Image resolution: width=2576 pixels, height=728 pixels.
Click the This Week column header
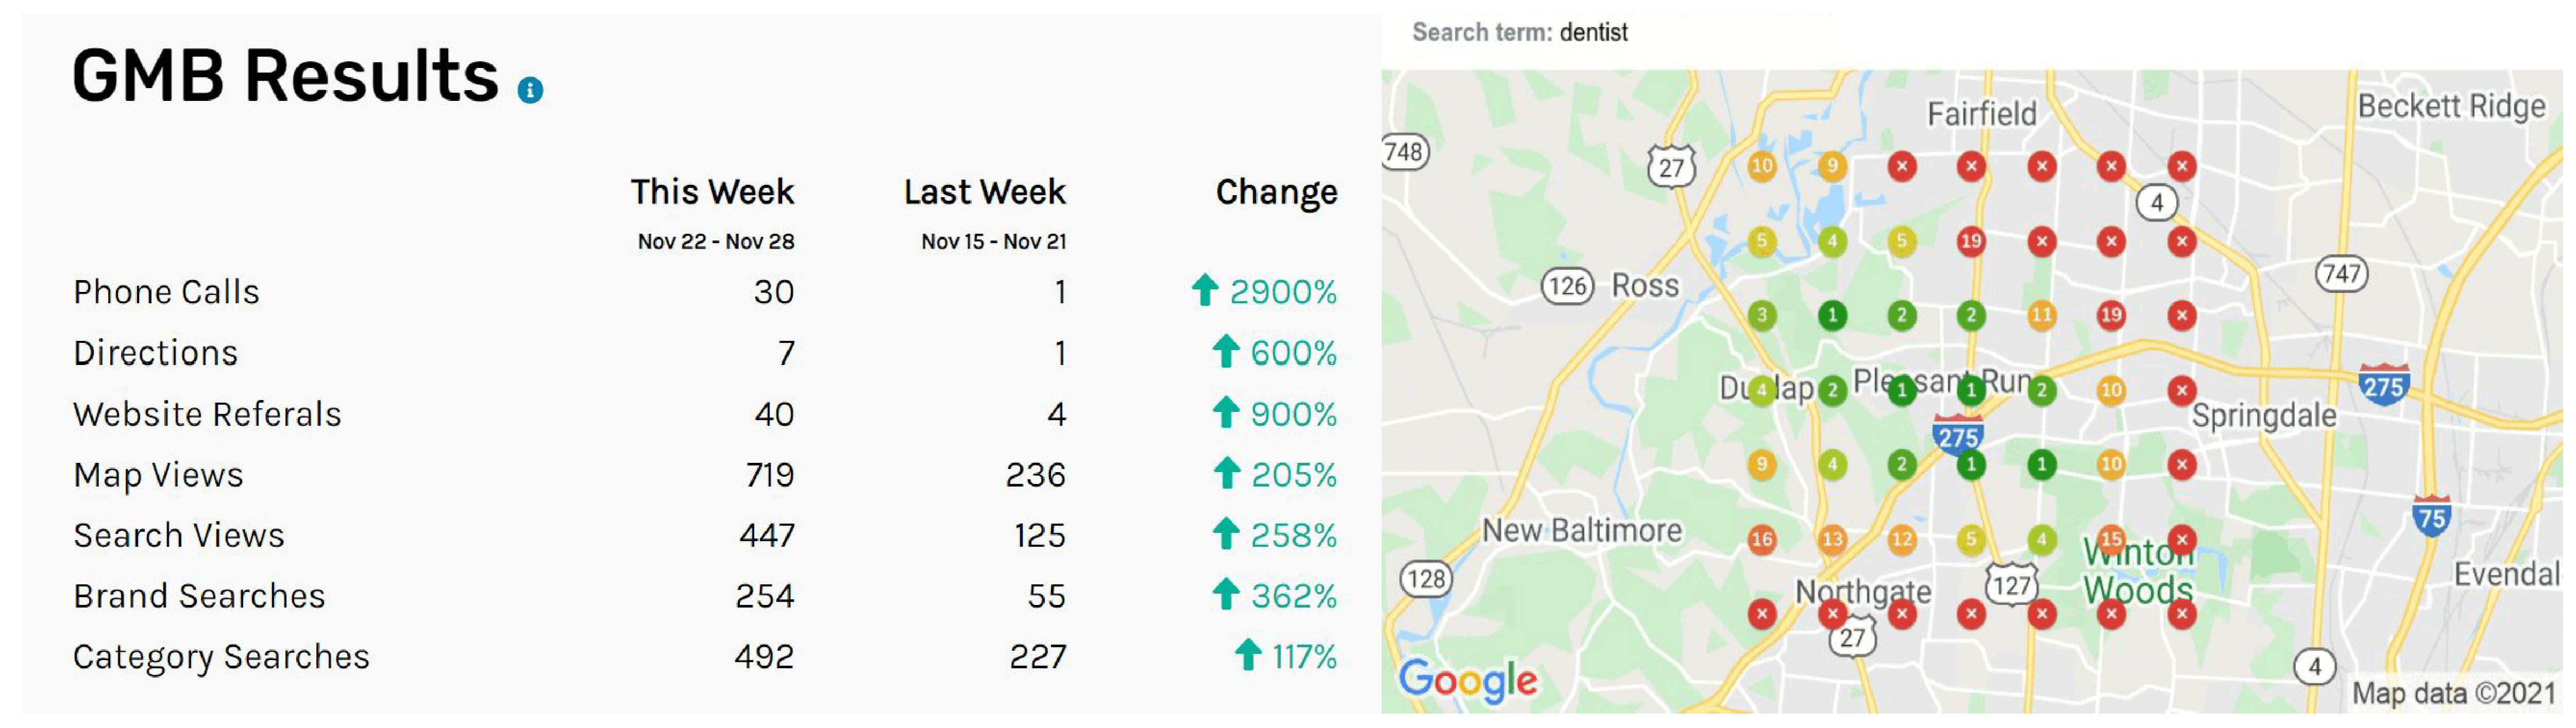712,192
